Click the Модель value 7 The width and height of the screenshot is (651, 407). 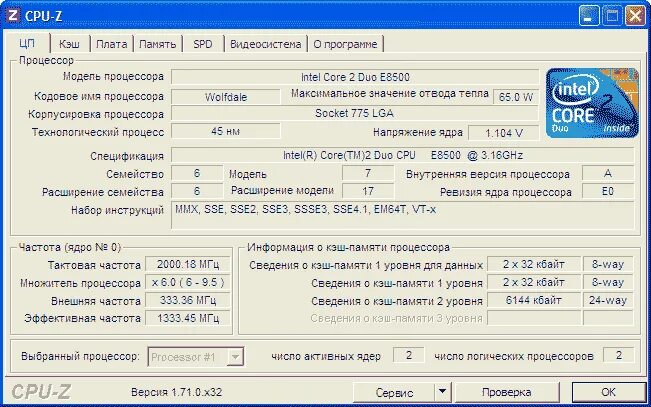pos(368,173)
